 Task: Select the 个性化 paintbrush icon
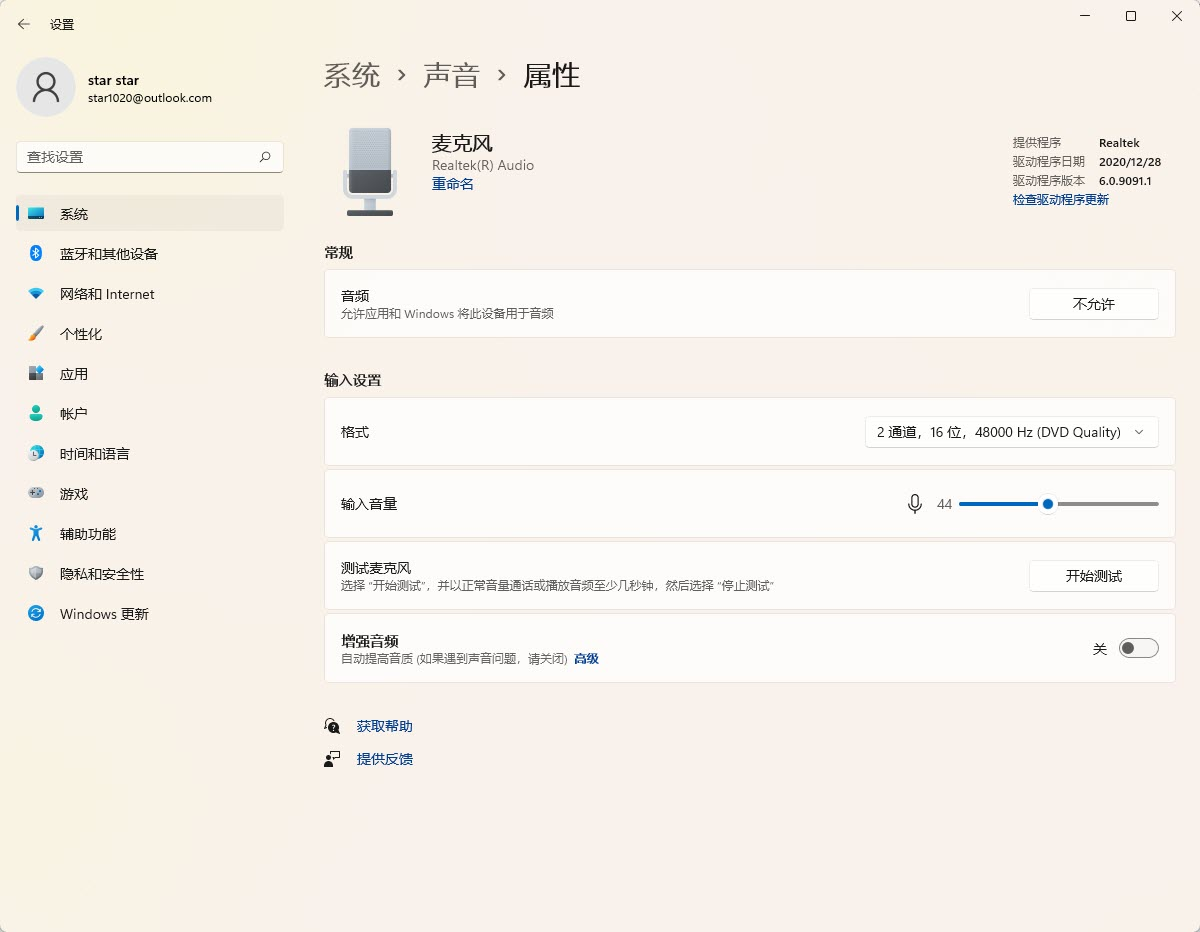click(37, 334)
